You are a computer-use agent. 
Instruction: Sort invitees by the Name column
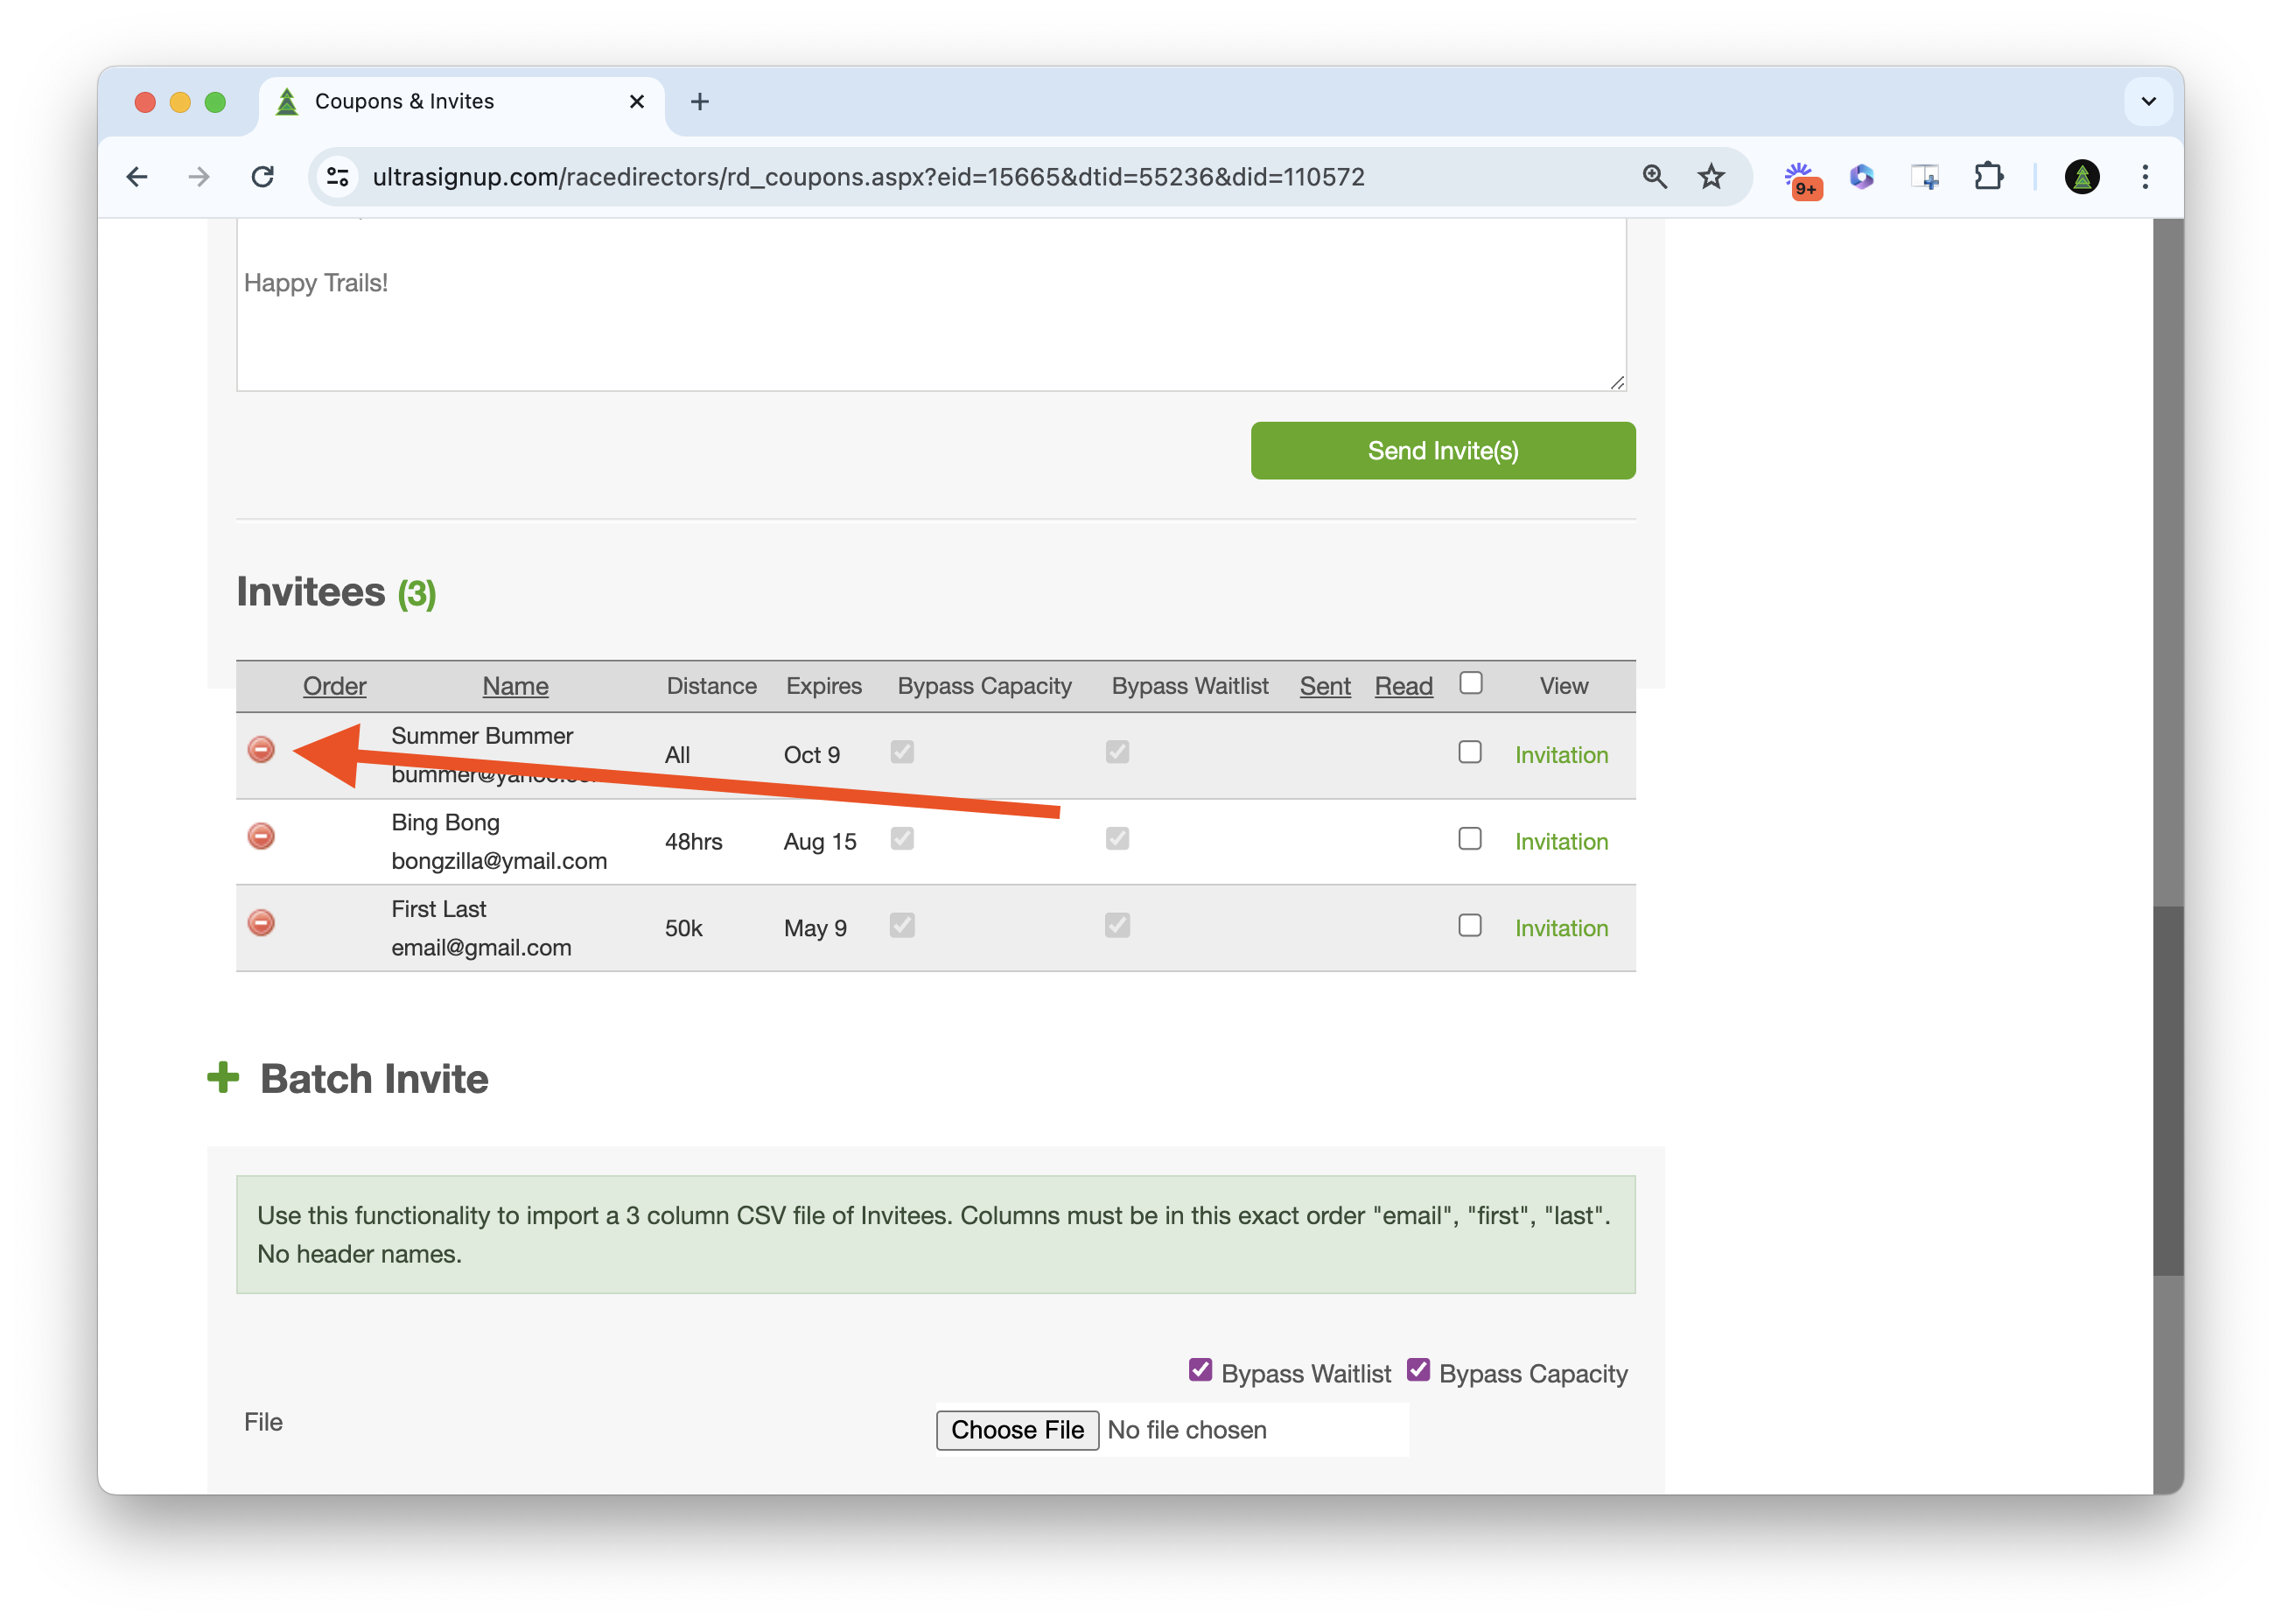pyautogui.click(x=515, y=686)
